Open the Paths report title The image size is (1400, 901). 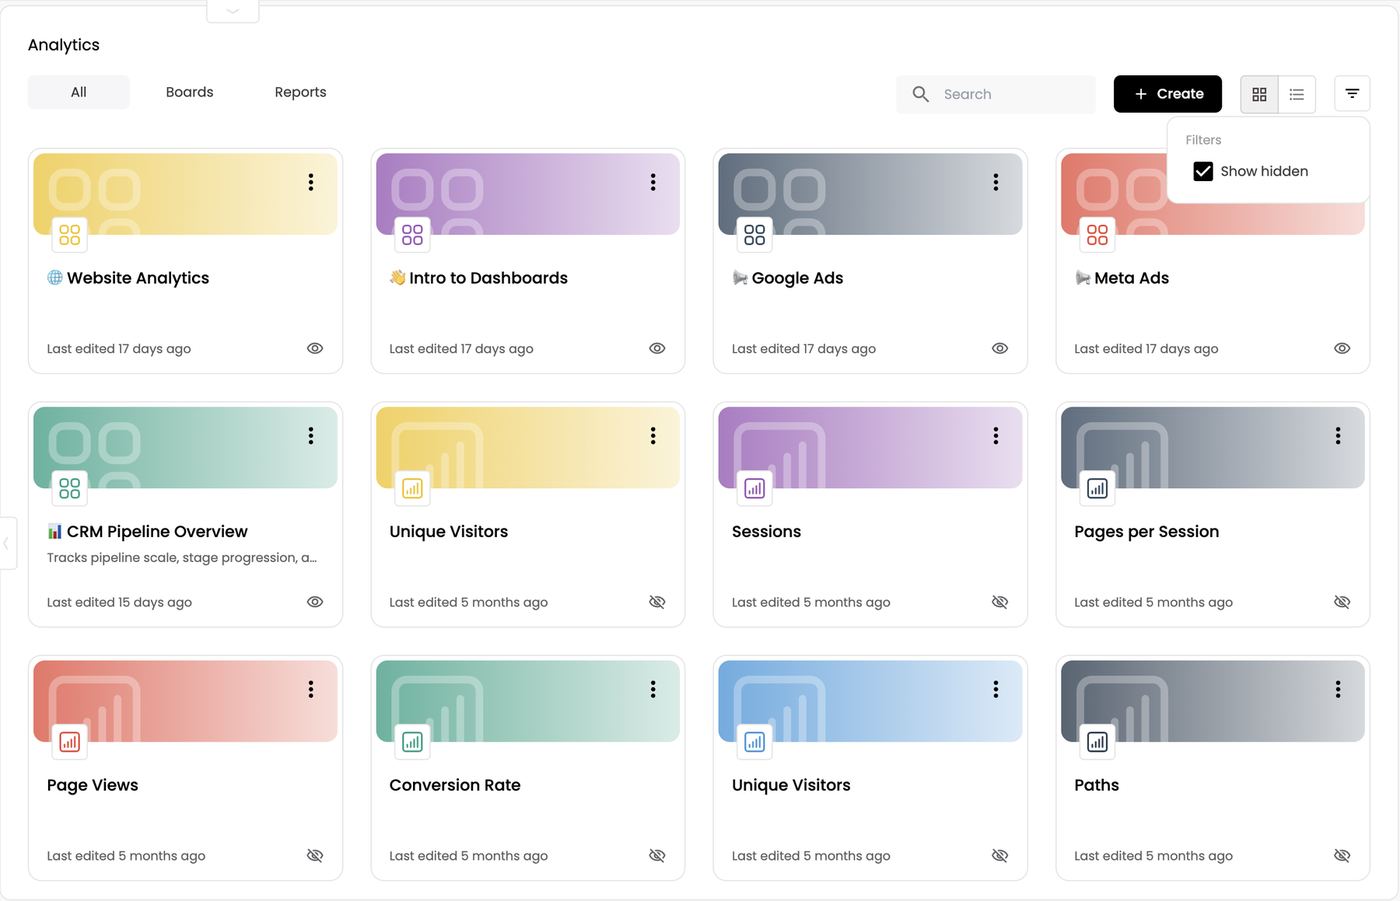[1096, 785]
